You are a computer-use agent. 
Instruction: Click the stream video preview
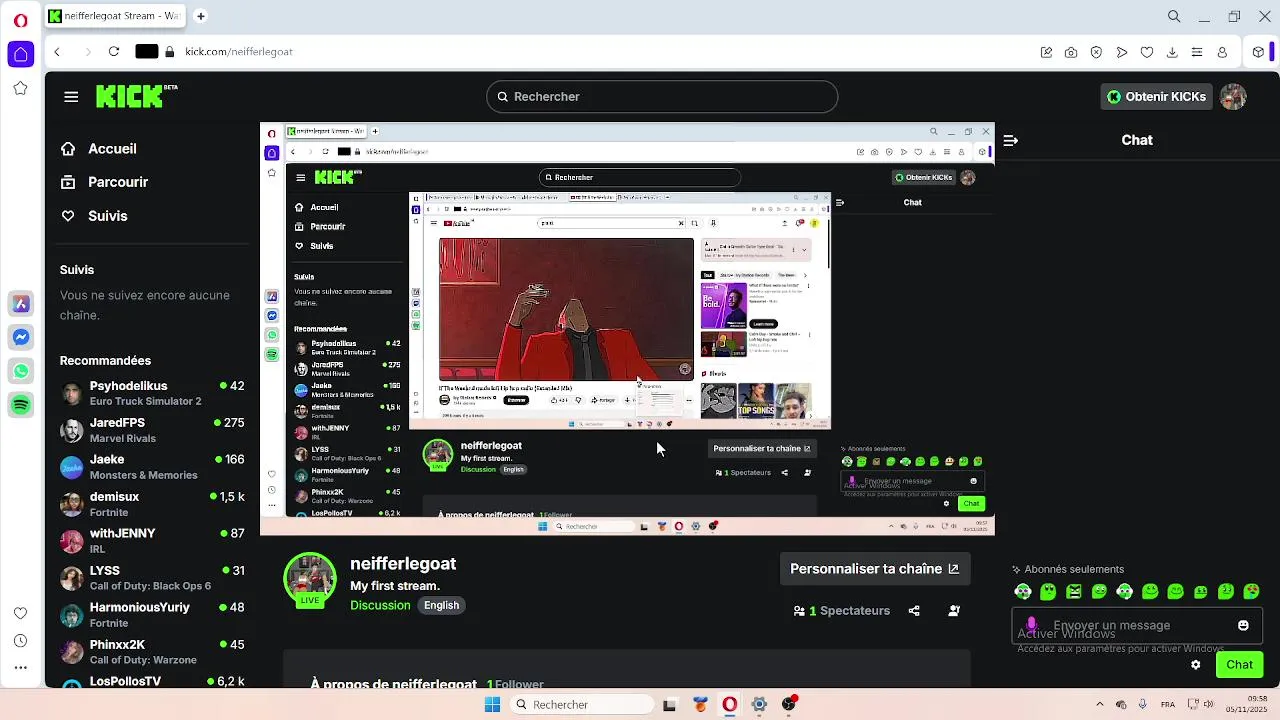[627, 329]
